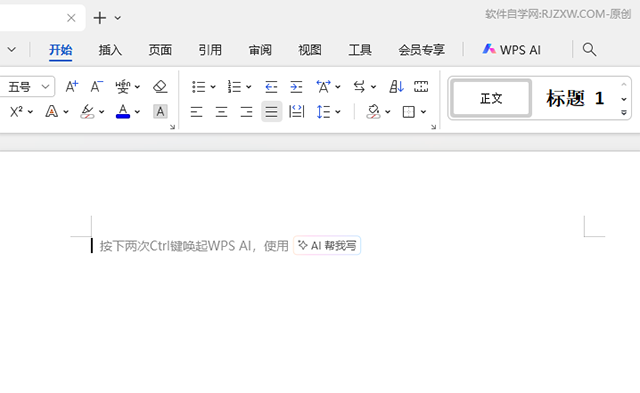Expand the bullet list dropdown arrow
Viewport: 640px width, 393px height.
coord(213,87)
